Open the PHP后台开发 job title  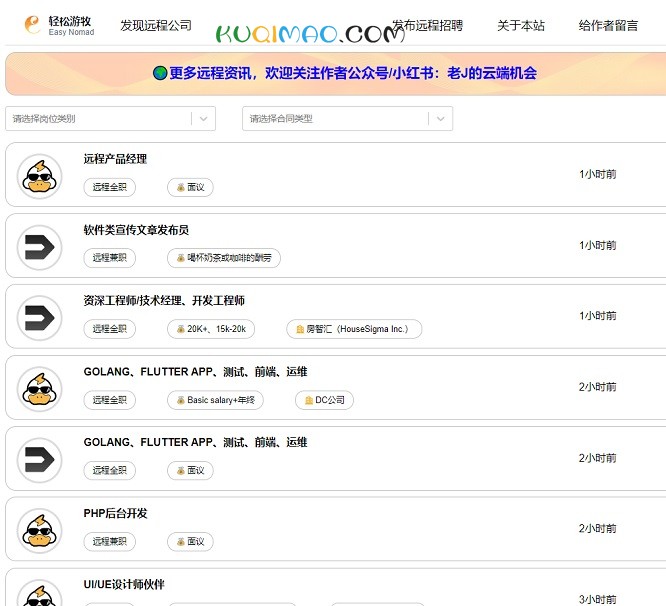click(x=115, y=513)
